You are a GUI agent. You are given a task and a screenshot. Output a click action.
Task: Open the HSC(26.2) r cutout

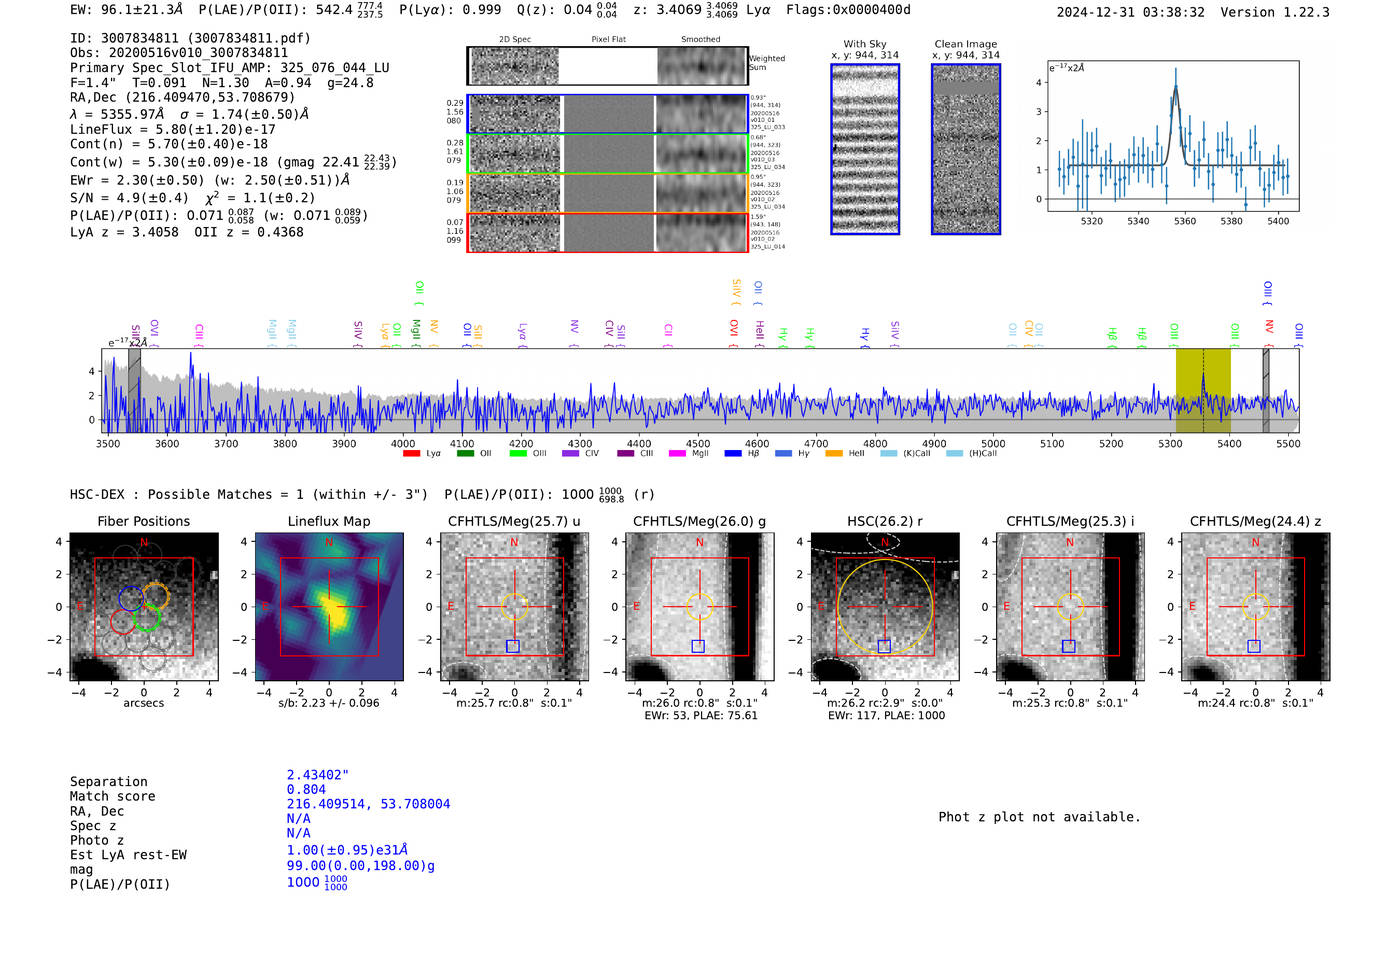coord(885,607)
